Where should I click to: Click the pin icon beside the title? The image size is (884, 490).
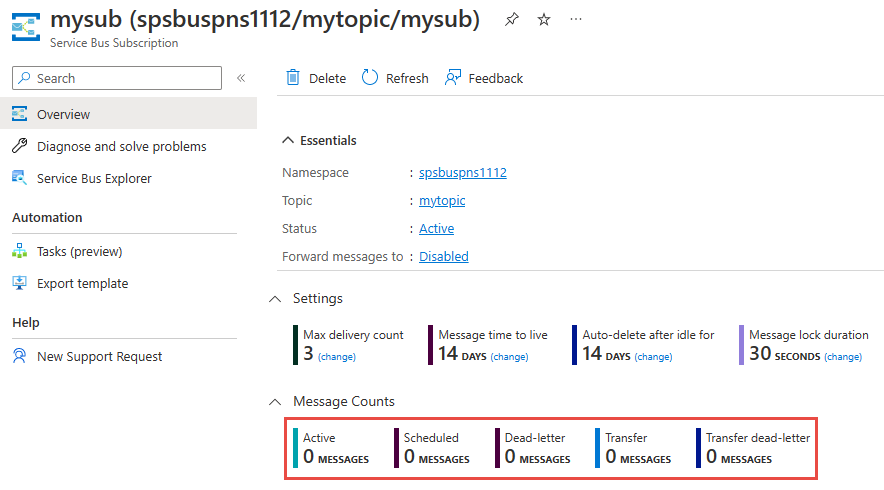point(512,20)
